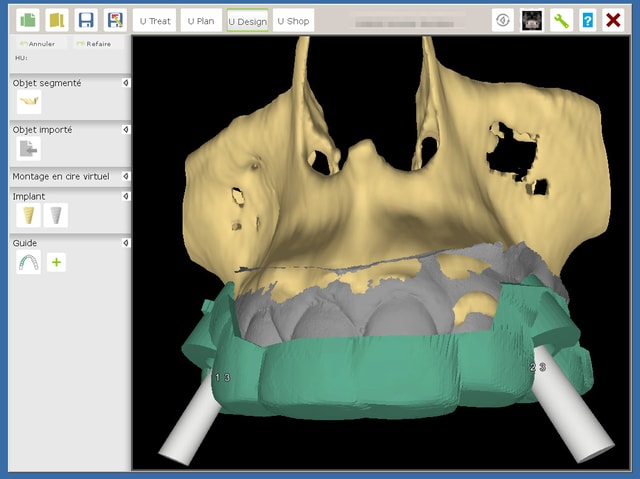Collapse the Objet segmenté panel
640x479 pixels.
[125, 83]
